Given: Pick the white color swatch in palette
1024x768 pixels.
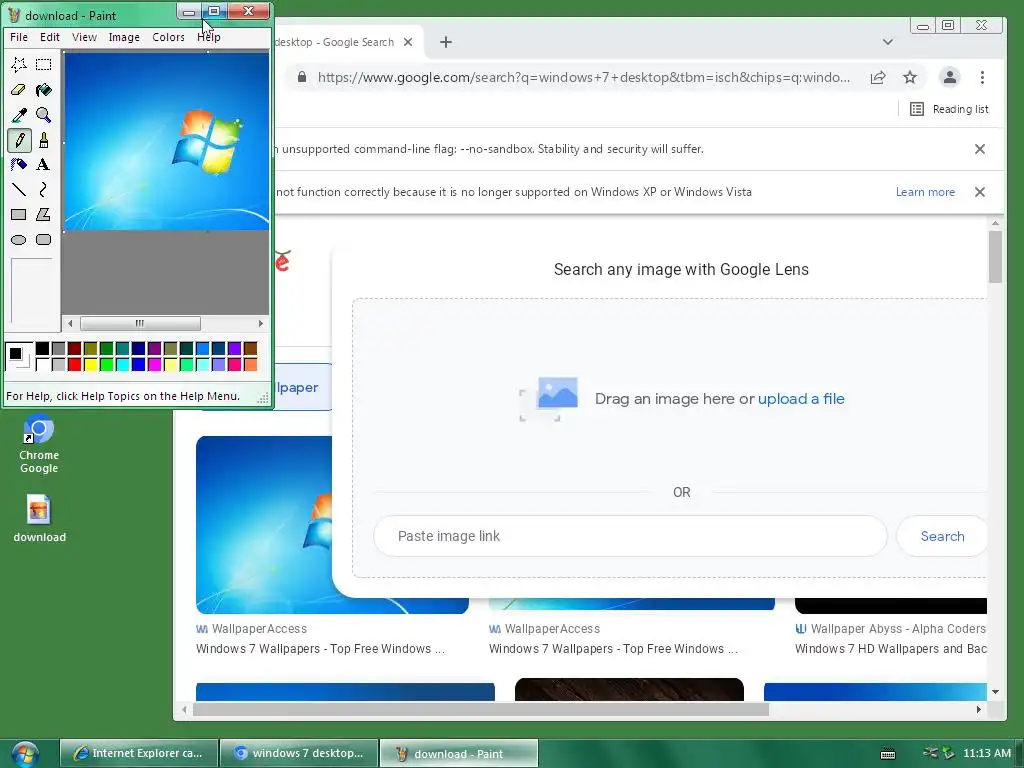Looking at the screenshot, I should 42,364.
